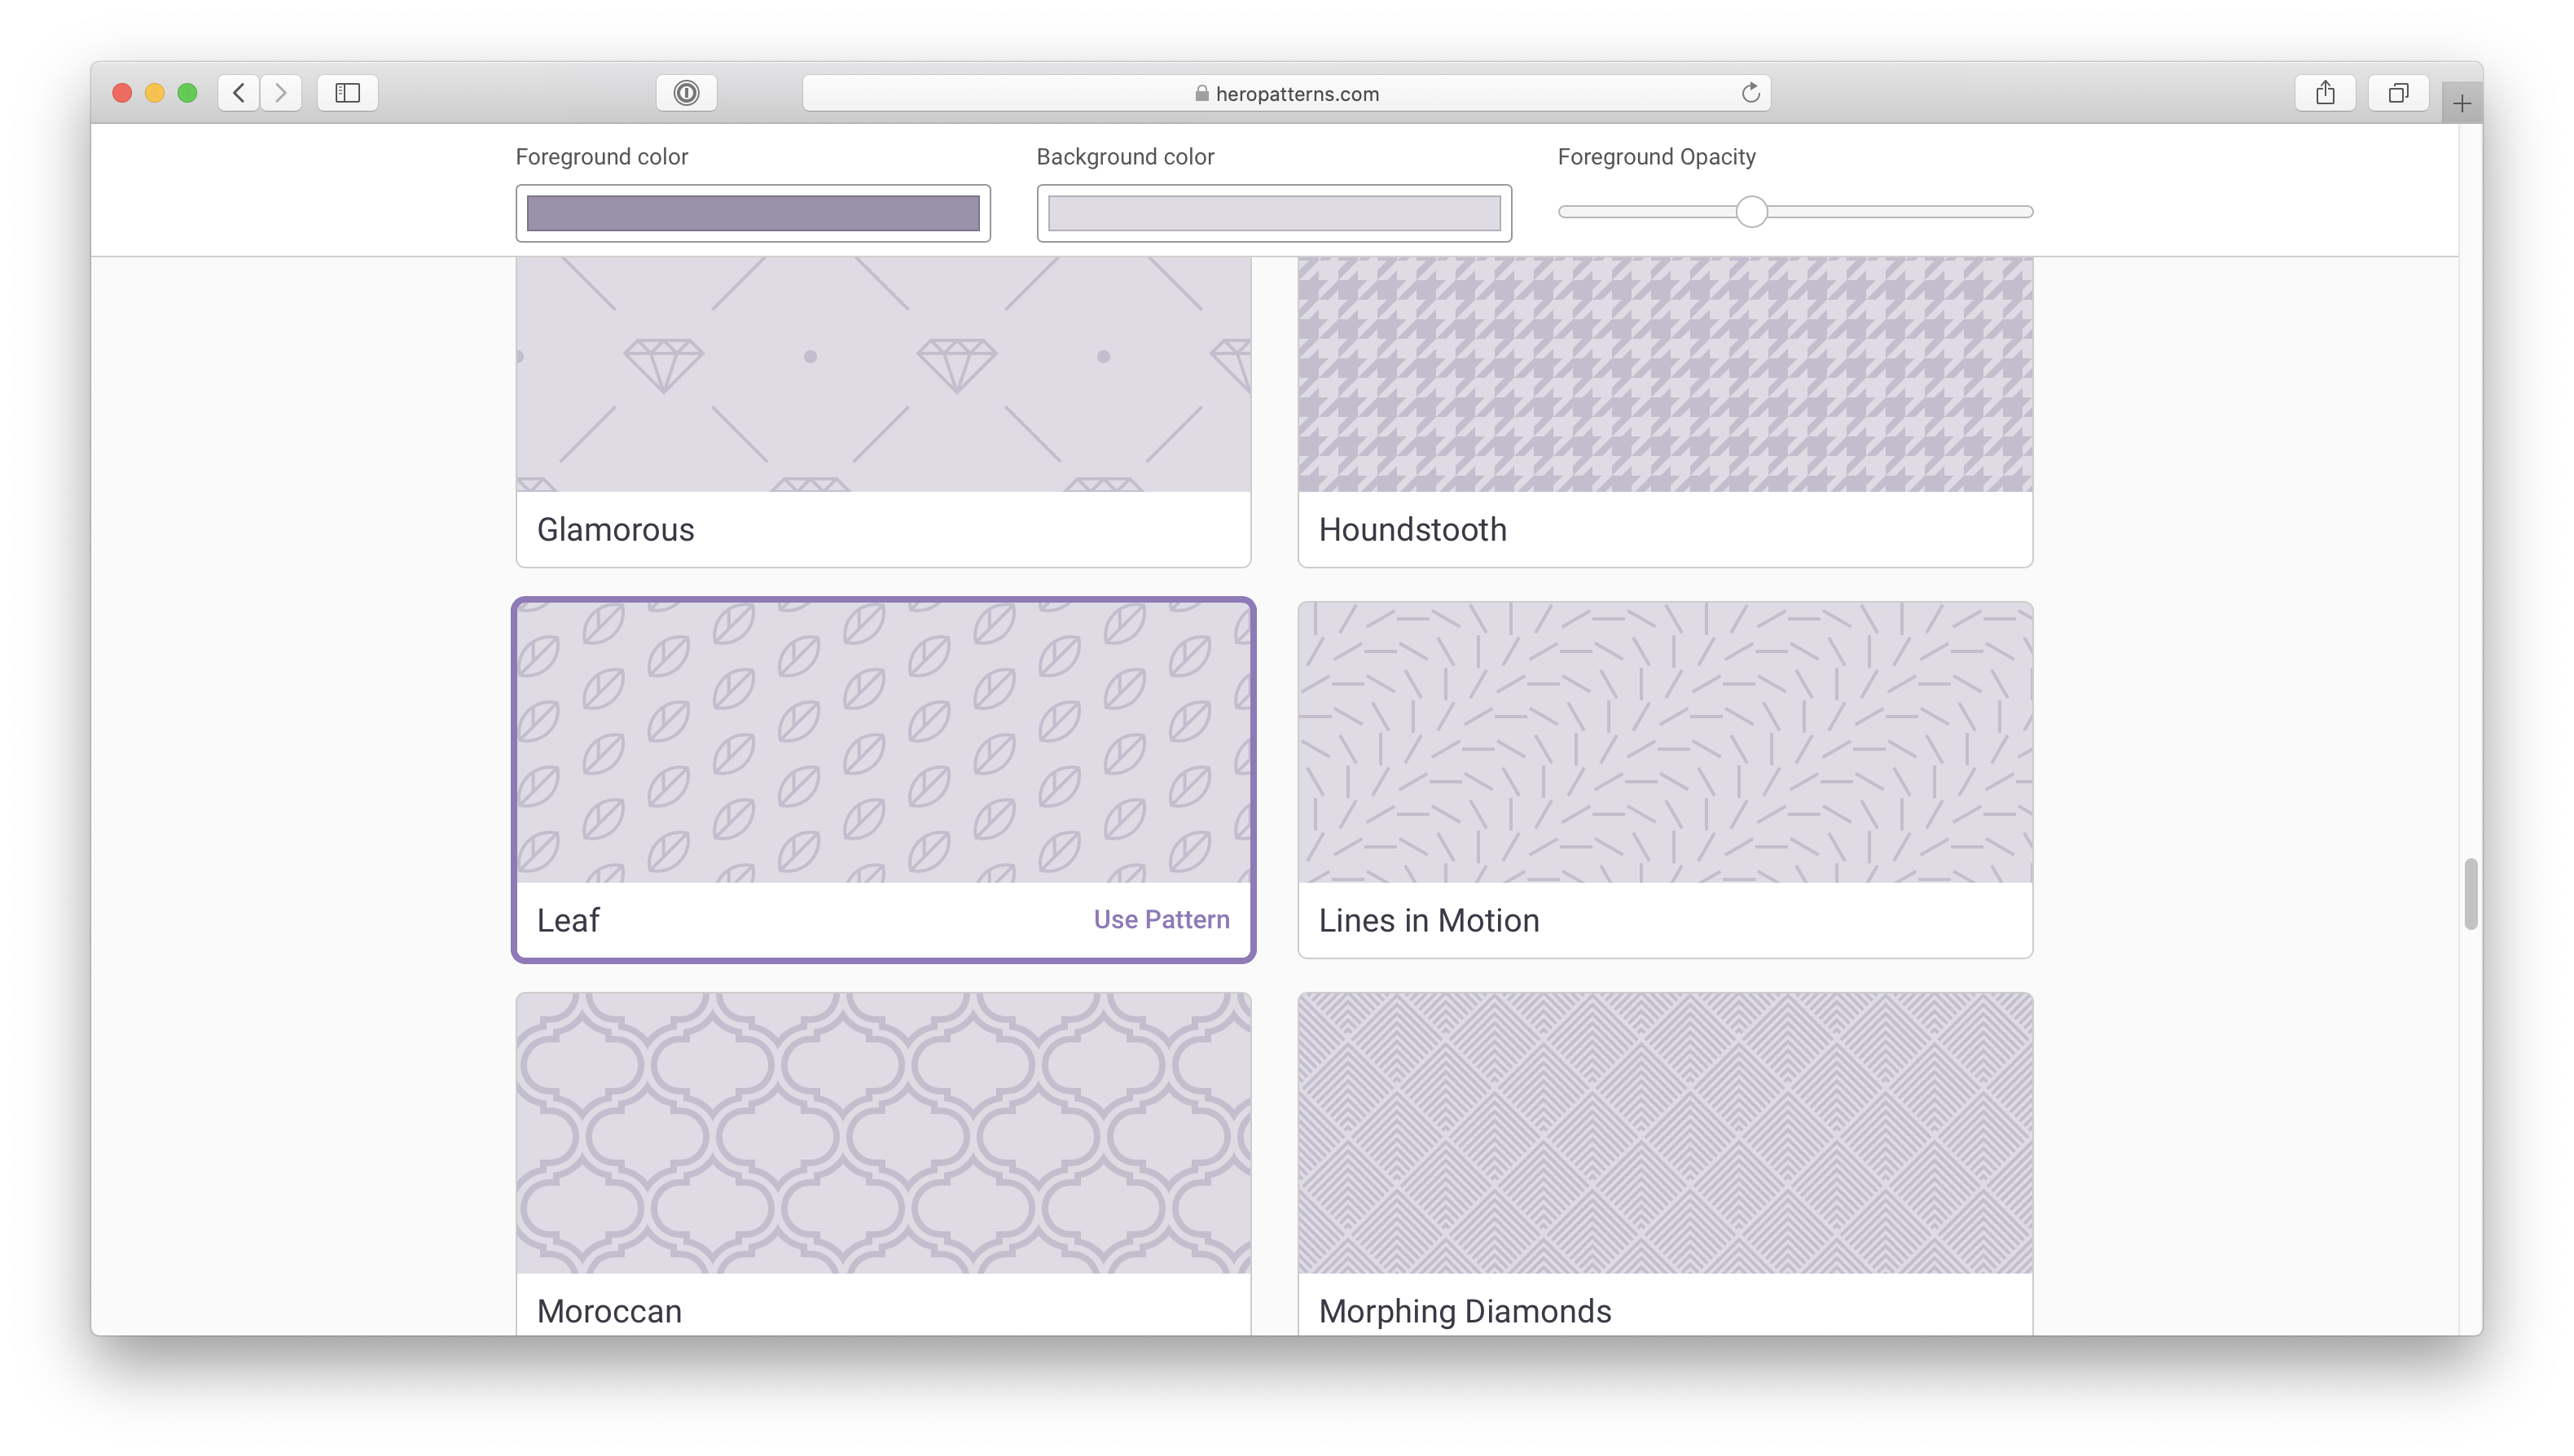Reload the heropatterns.com page

tap(1750, 93)
